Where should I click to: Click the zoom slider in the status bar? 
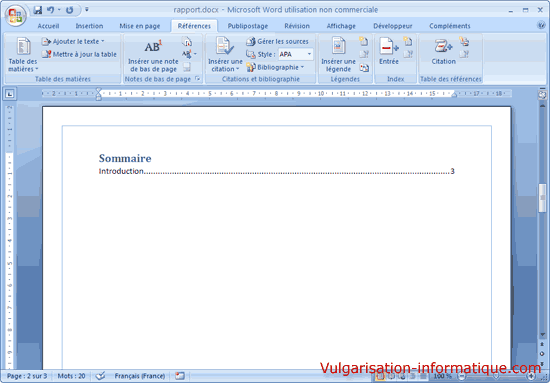496,376
